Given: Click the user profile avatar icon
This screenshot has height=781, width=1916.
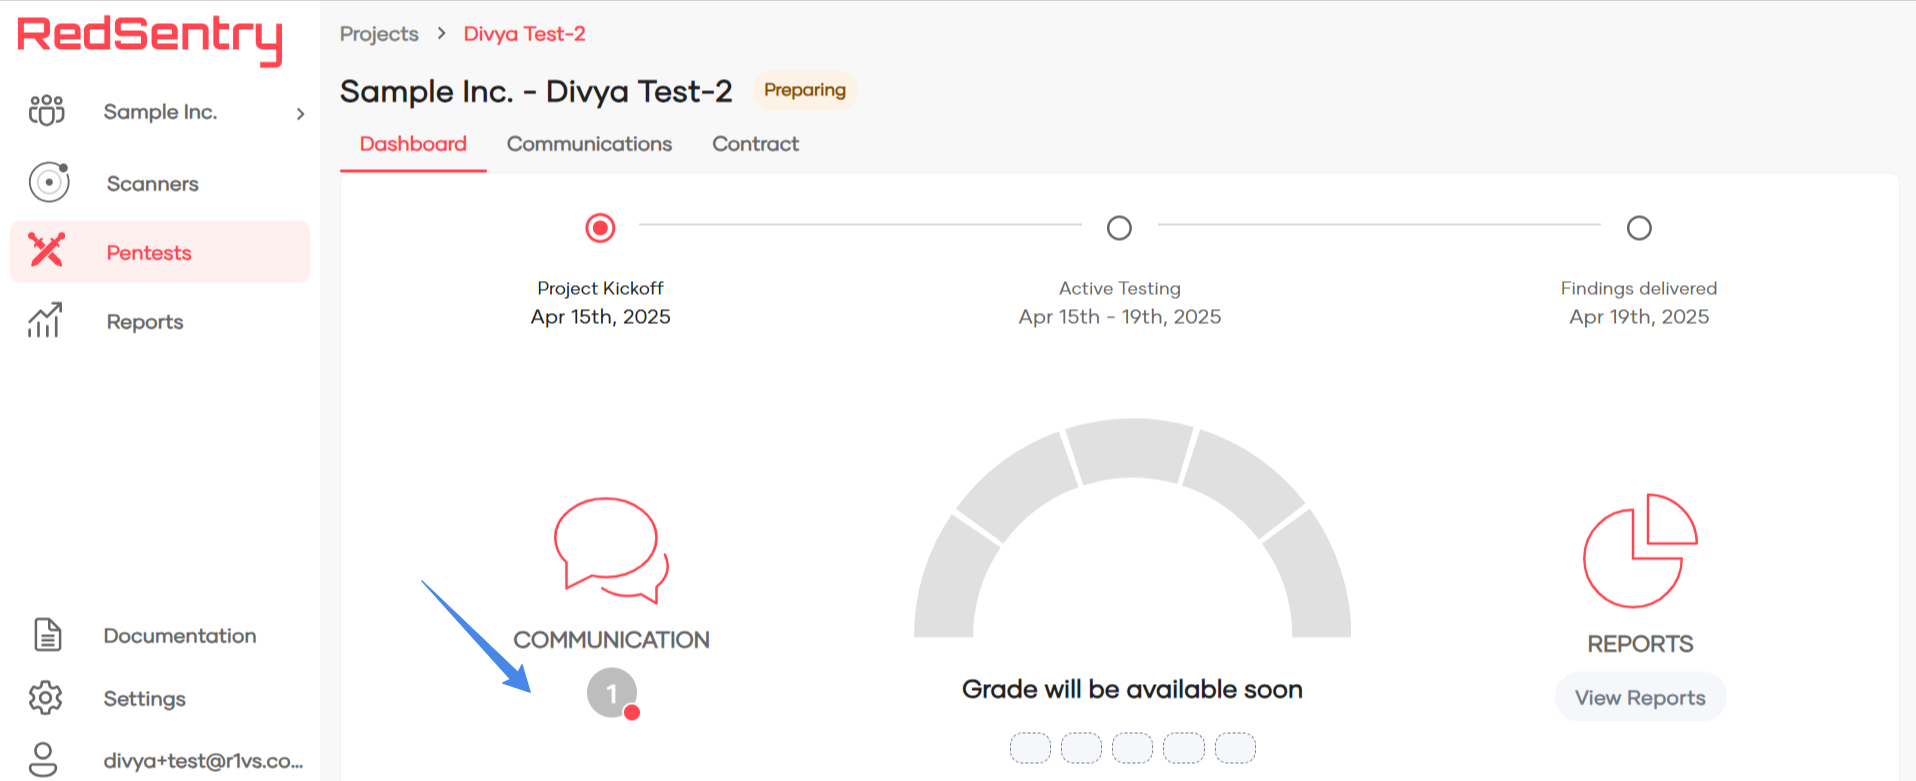Looking at the screenshot, I should click(x=43, y=760).
